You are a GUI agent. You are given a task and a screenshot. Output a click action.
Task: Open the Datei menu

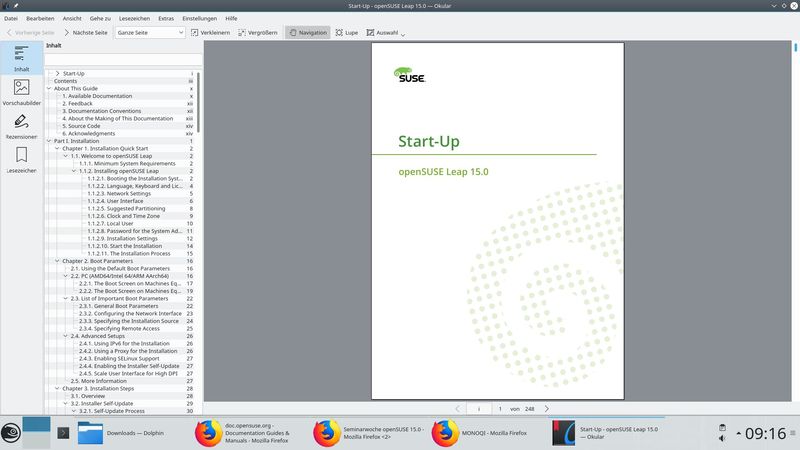(11, 18)
